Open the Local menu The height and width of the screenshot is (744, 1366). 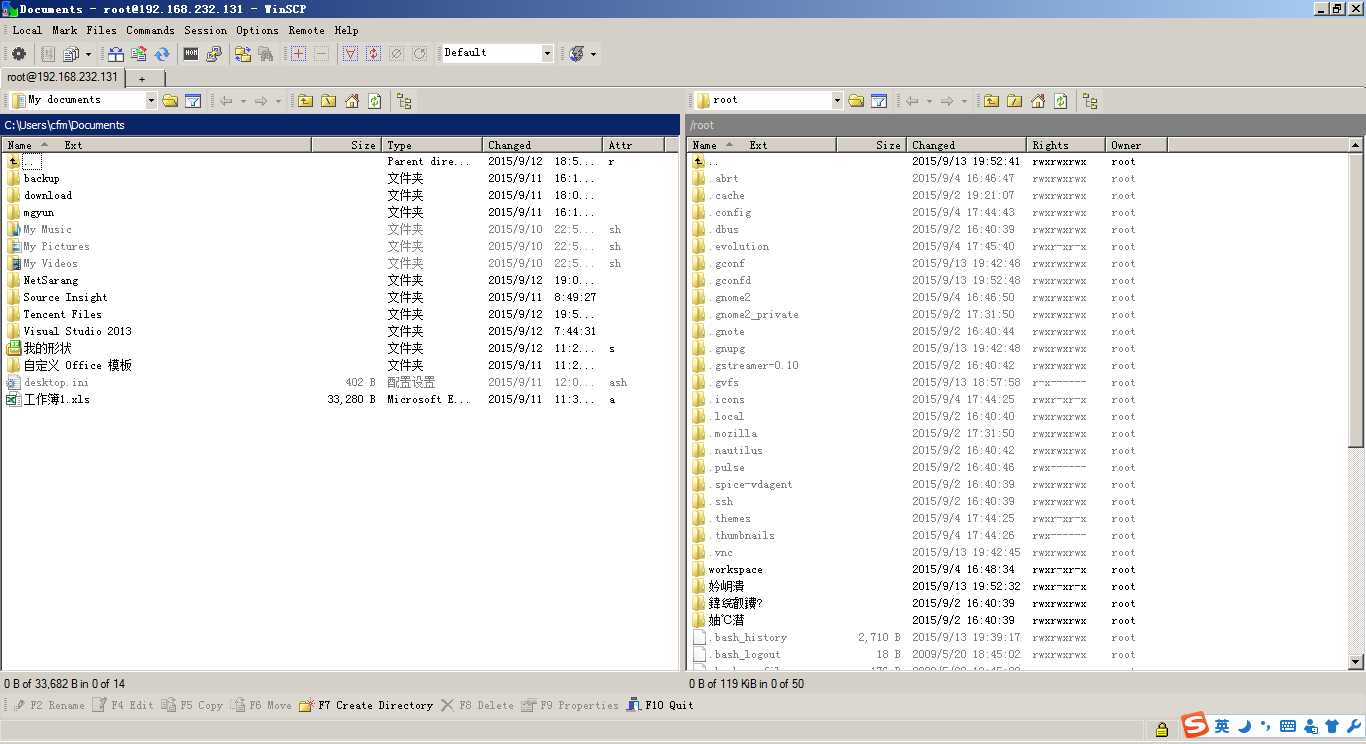pos(27,30)
